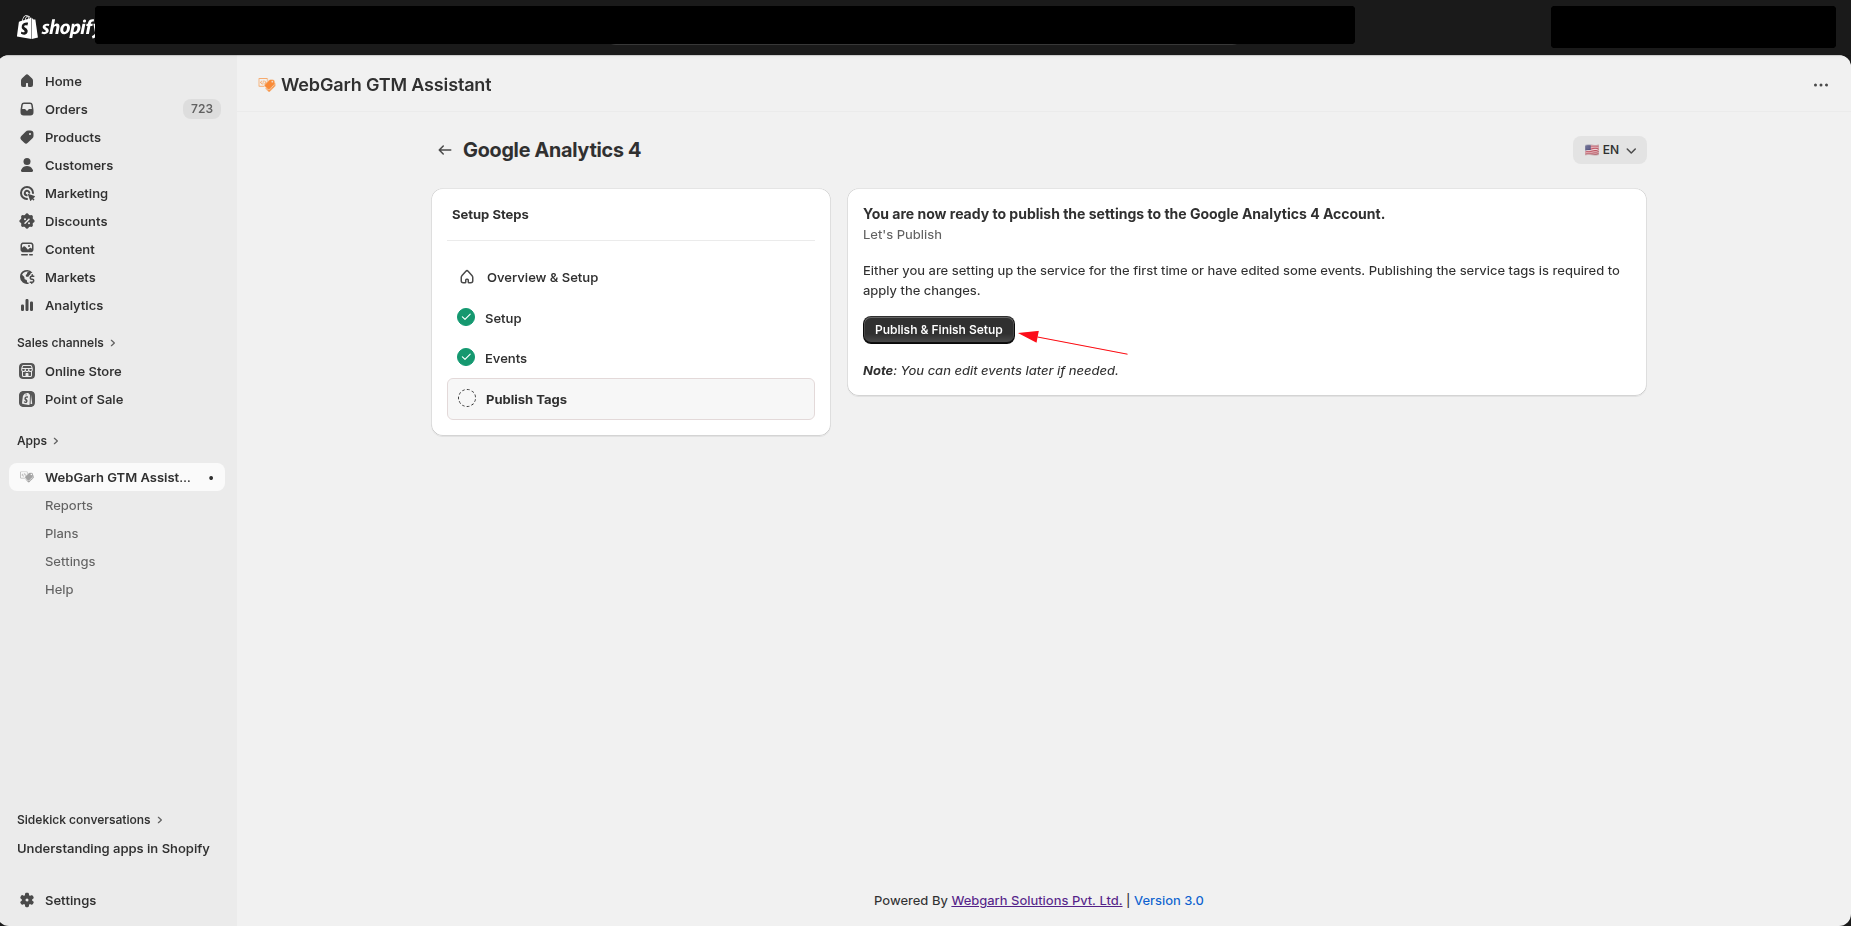Click the Overview & Setup home icon

[x=467, y=277]
